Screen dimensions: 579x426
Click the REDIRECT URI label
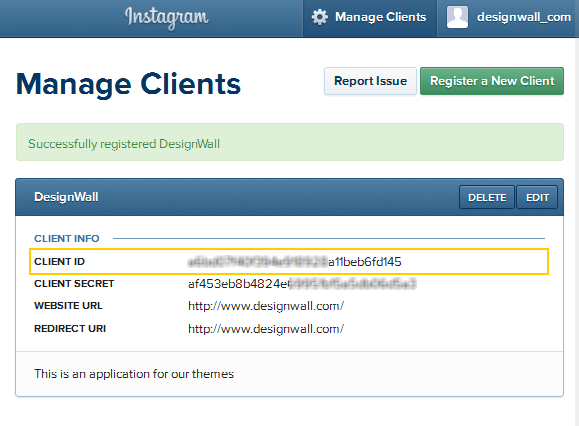pyautogui.click(x=70, y=329)
